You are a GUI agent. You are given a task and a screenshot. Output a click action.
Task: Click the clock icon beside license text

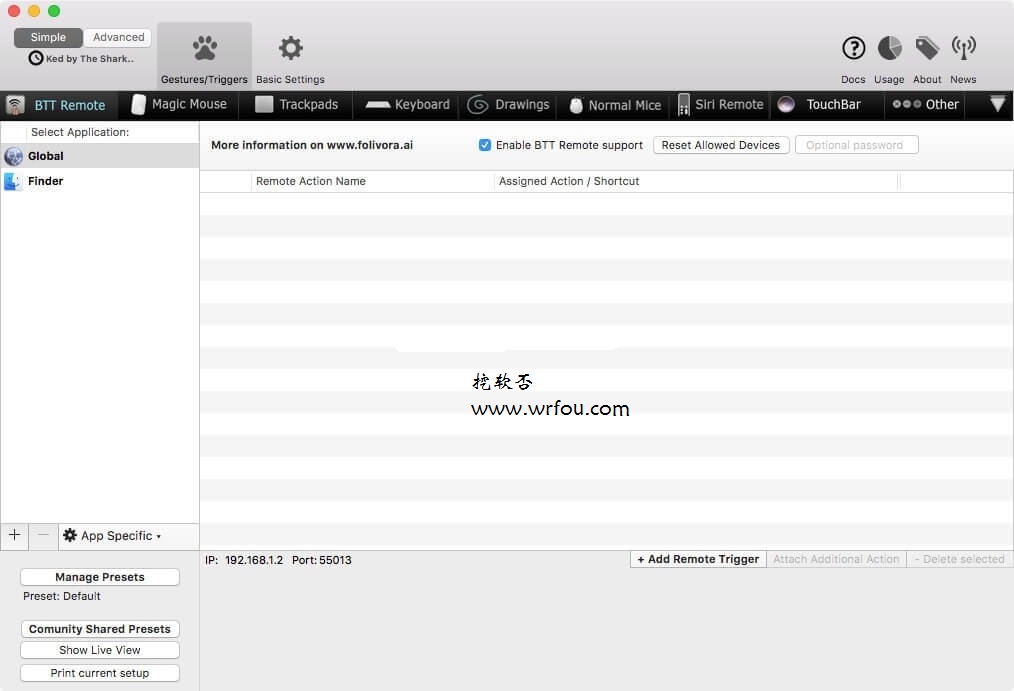tap(36, 58)
